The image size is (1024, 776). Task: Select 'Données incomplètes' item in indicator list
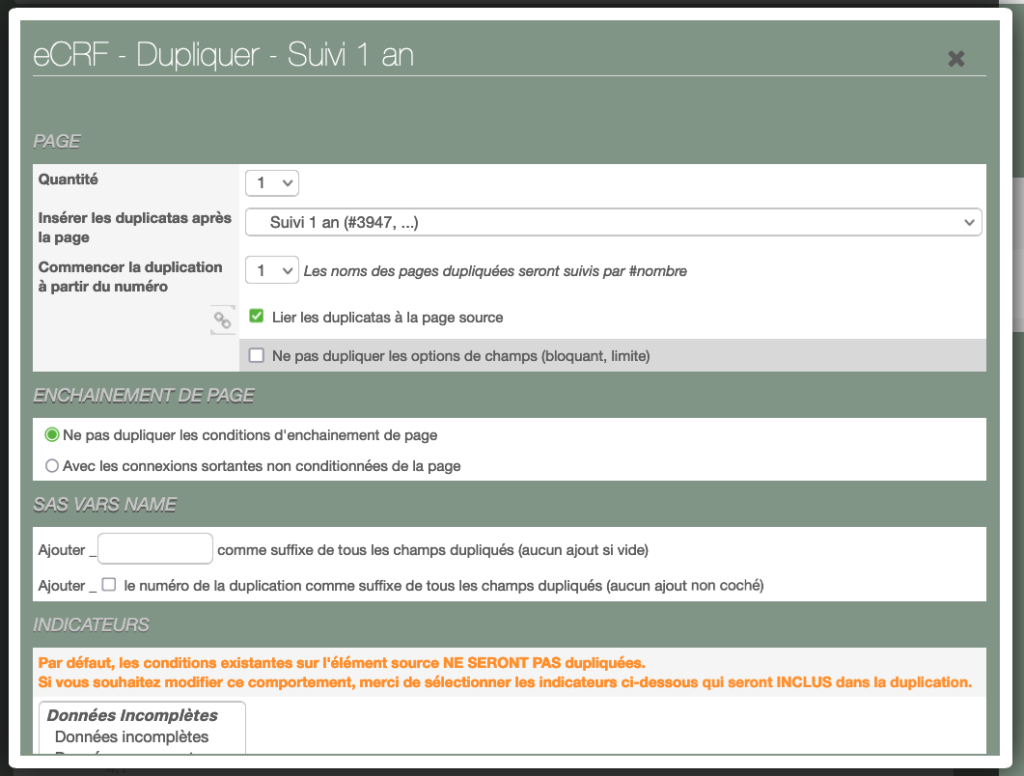pos(132,737)
